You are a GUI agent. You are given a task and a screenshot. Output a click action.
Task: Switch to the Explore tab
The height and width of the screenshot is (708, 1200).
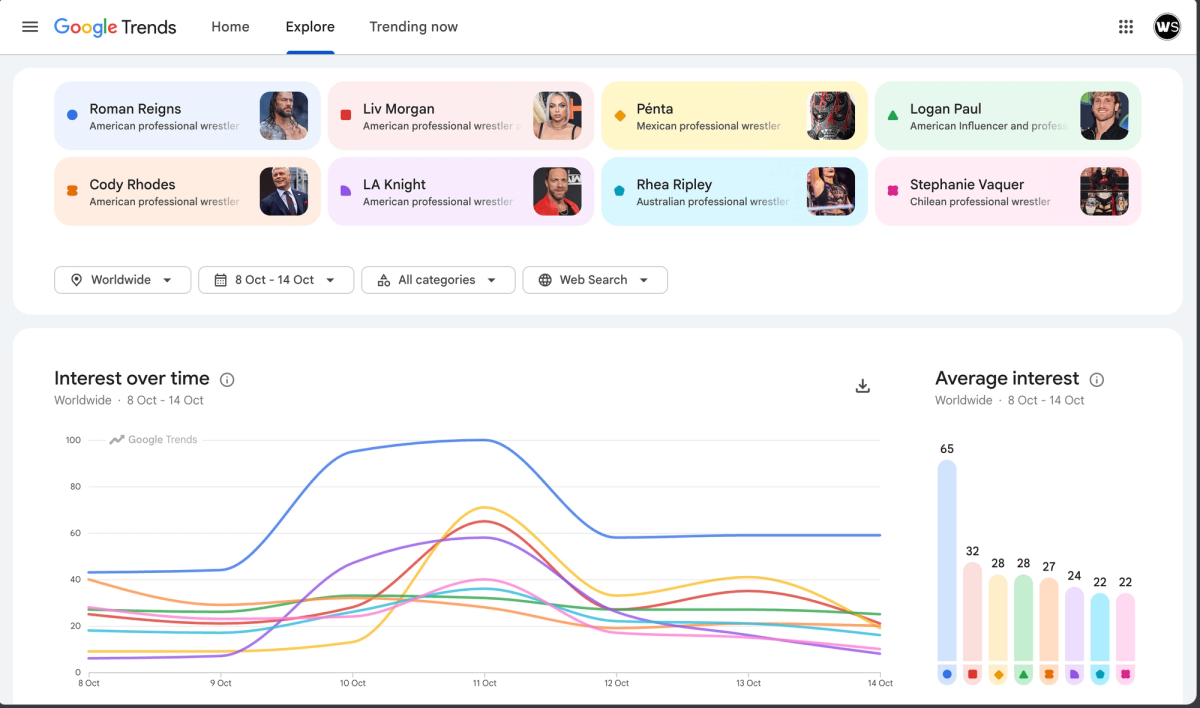[310, 27]
